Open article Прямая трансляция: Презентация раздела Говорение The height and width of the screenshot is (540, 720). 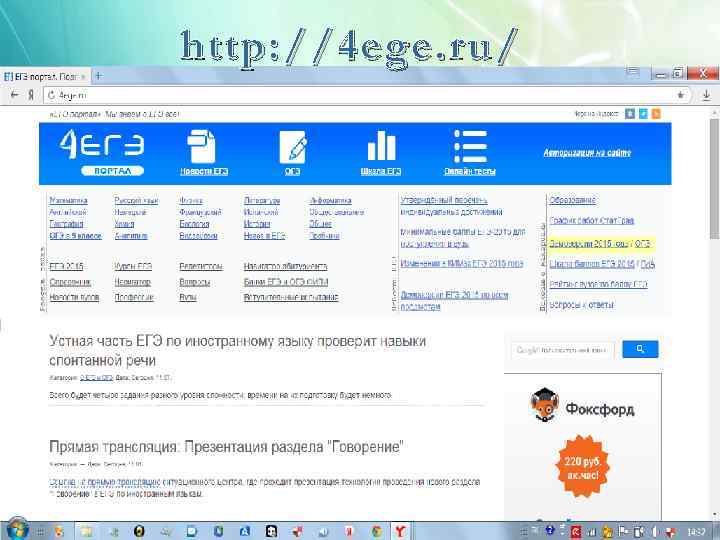point(226,447)
